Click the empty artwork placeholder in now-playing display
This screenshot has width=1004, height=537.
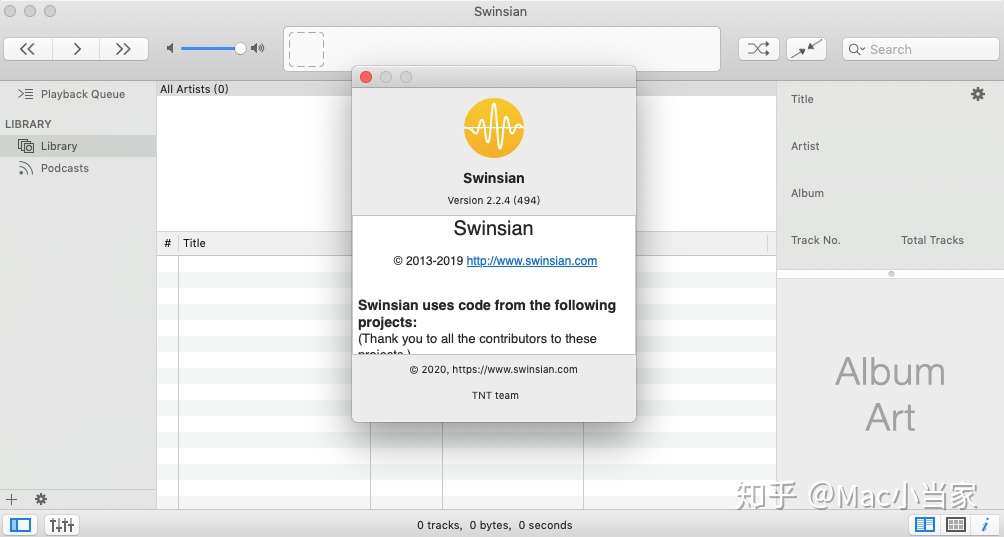306,49
